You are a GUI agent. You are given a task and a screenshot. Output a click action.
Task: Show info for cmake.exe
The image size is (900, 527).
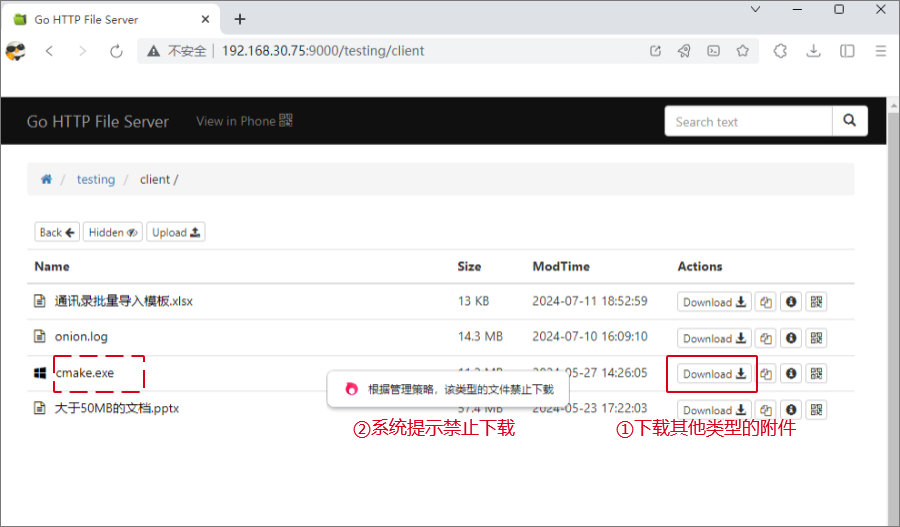pyautogui.click(x=791, y=374)
